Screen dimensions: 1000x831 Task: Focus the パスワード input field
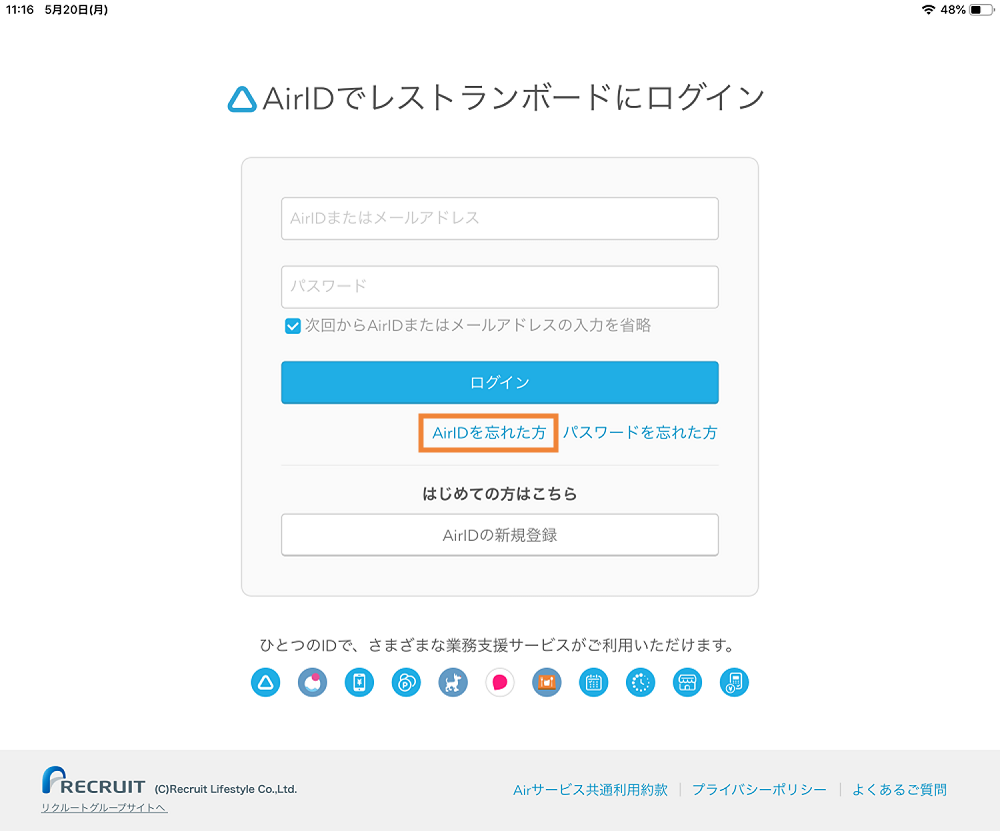(499, 286)
